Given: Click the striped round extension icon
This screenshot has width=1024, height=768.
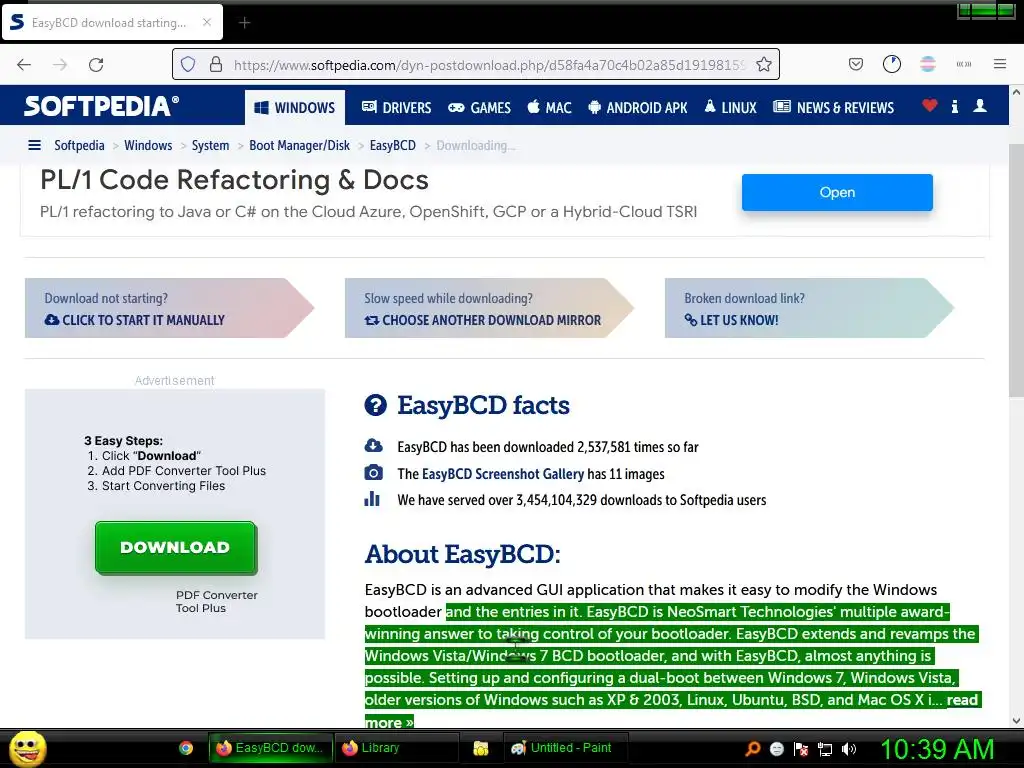Looking at the screenshot, I should (927, 64).
